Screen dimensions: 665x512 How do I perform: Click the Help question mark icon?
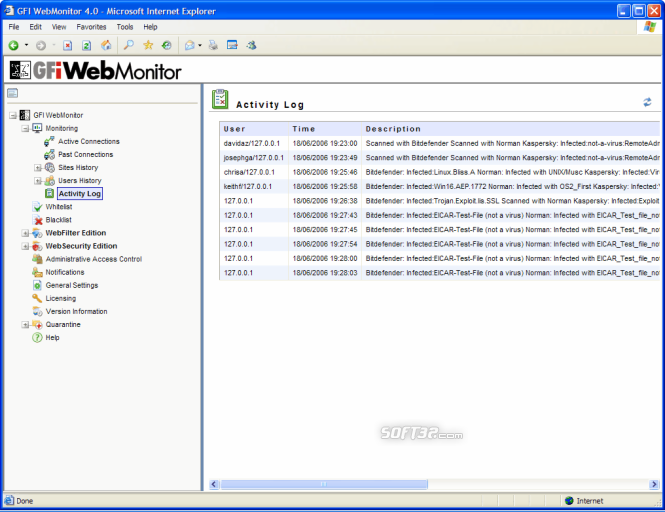tap(37, 338)
